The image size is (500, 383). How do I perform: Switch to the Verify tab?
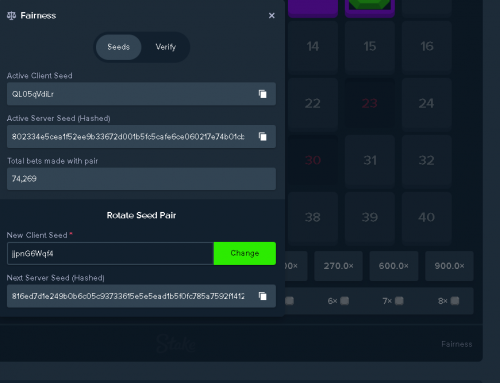pyautogui.click(x=166, y=47)
